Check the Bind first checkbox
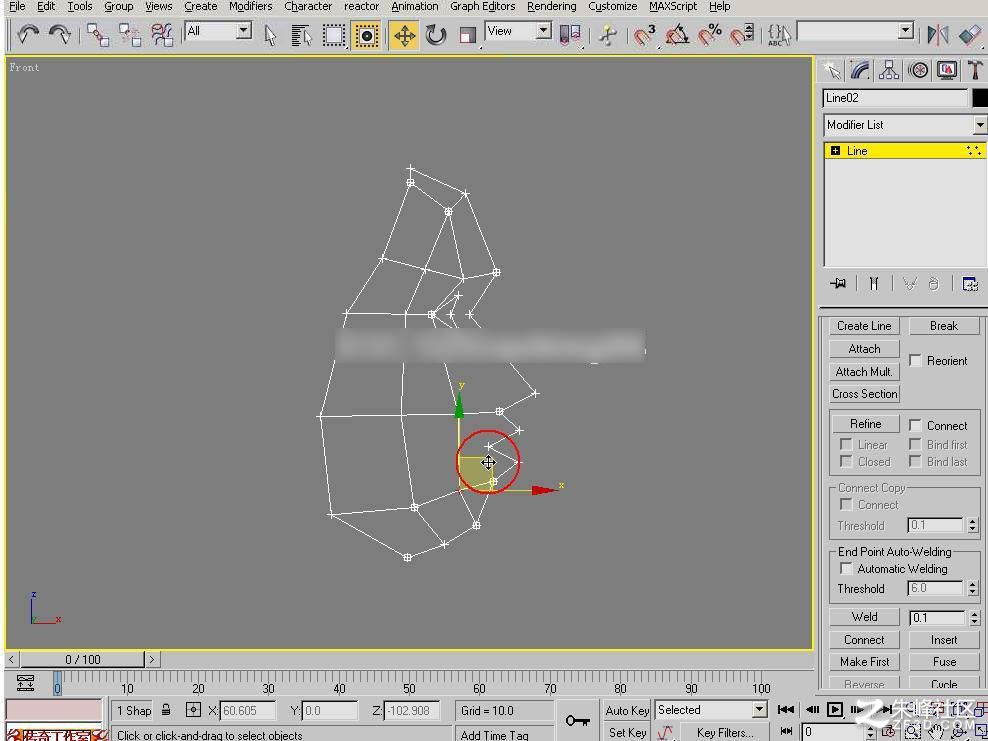Viewport: 988px width, 741px height. (915, 444)
